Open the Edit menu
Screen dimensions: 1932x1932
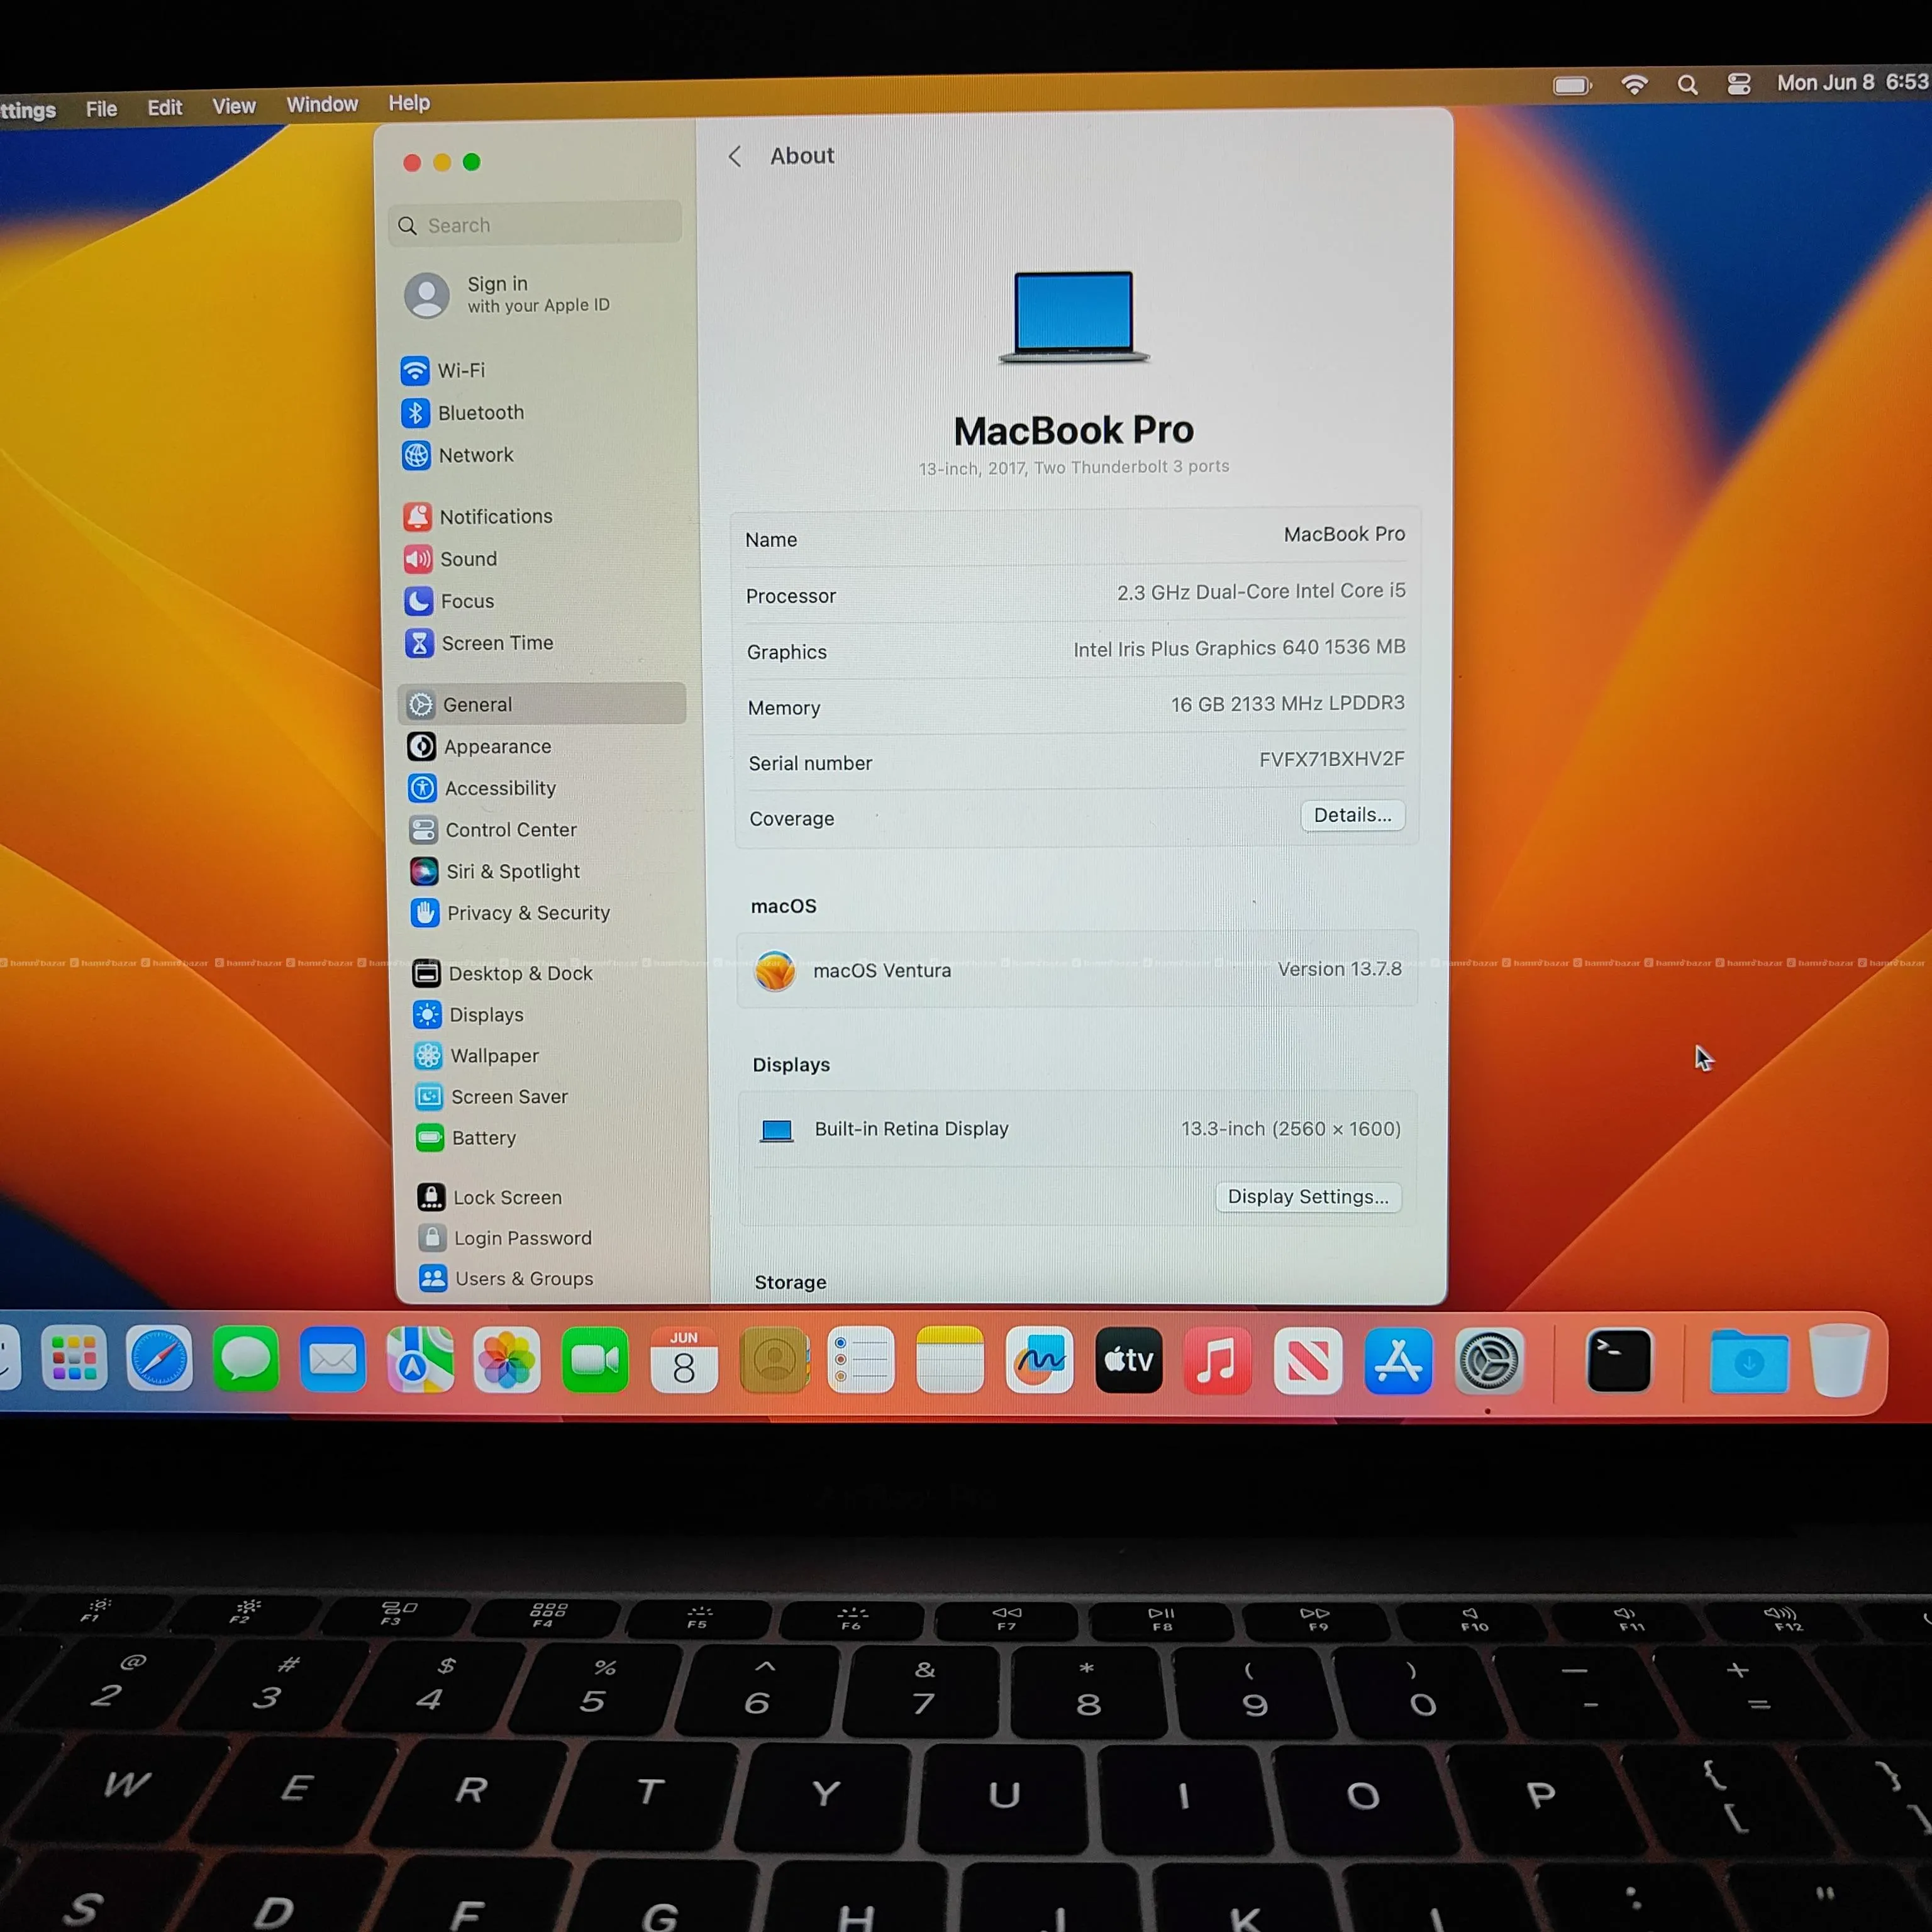[165, 107]
